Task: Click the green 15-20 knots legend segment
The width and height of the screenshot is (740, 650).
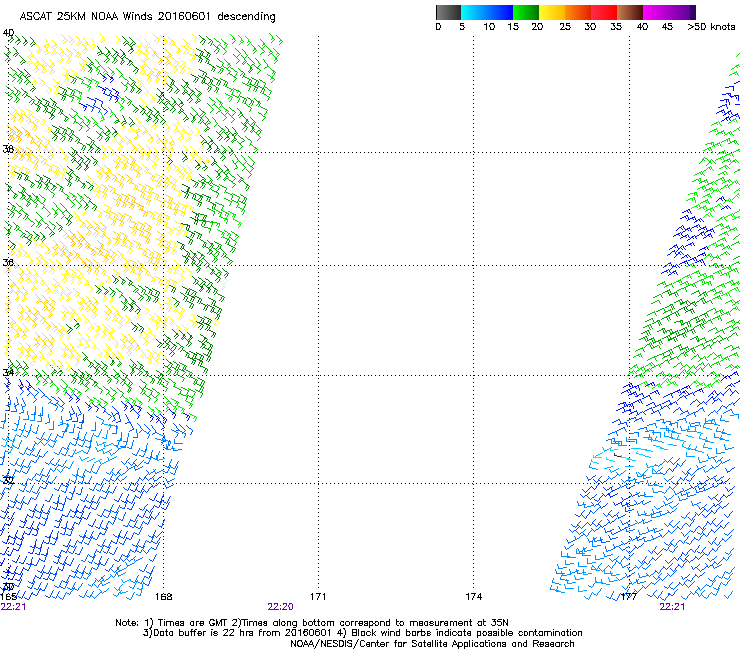Action: click(x=526, y=12)
